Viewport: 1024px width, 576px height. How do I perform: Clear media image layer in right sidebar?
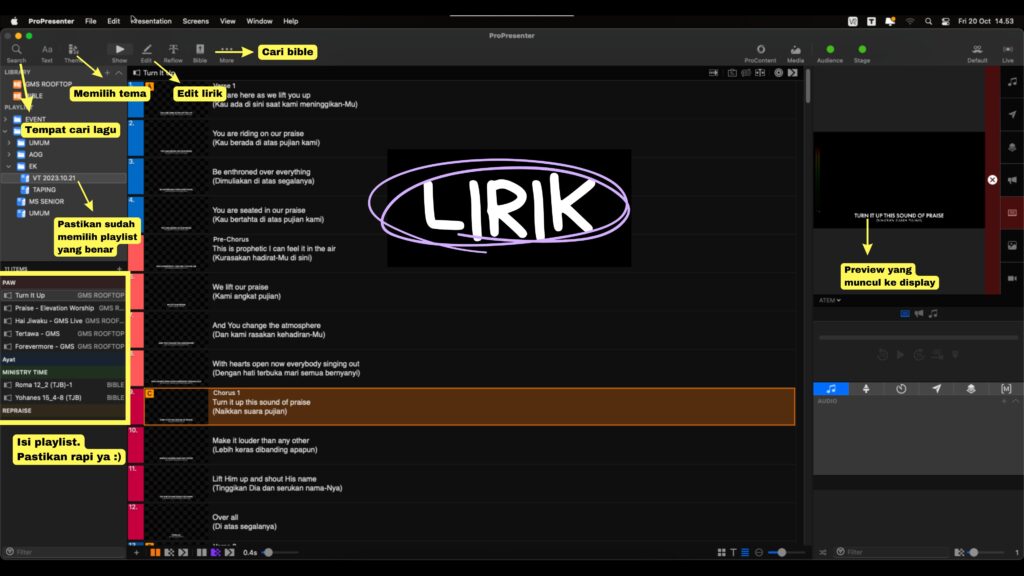[x=1012, y=246]
